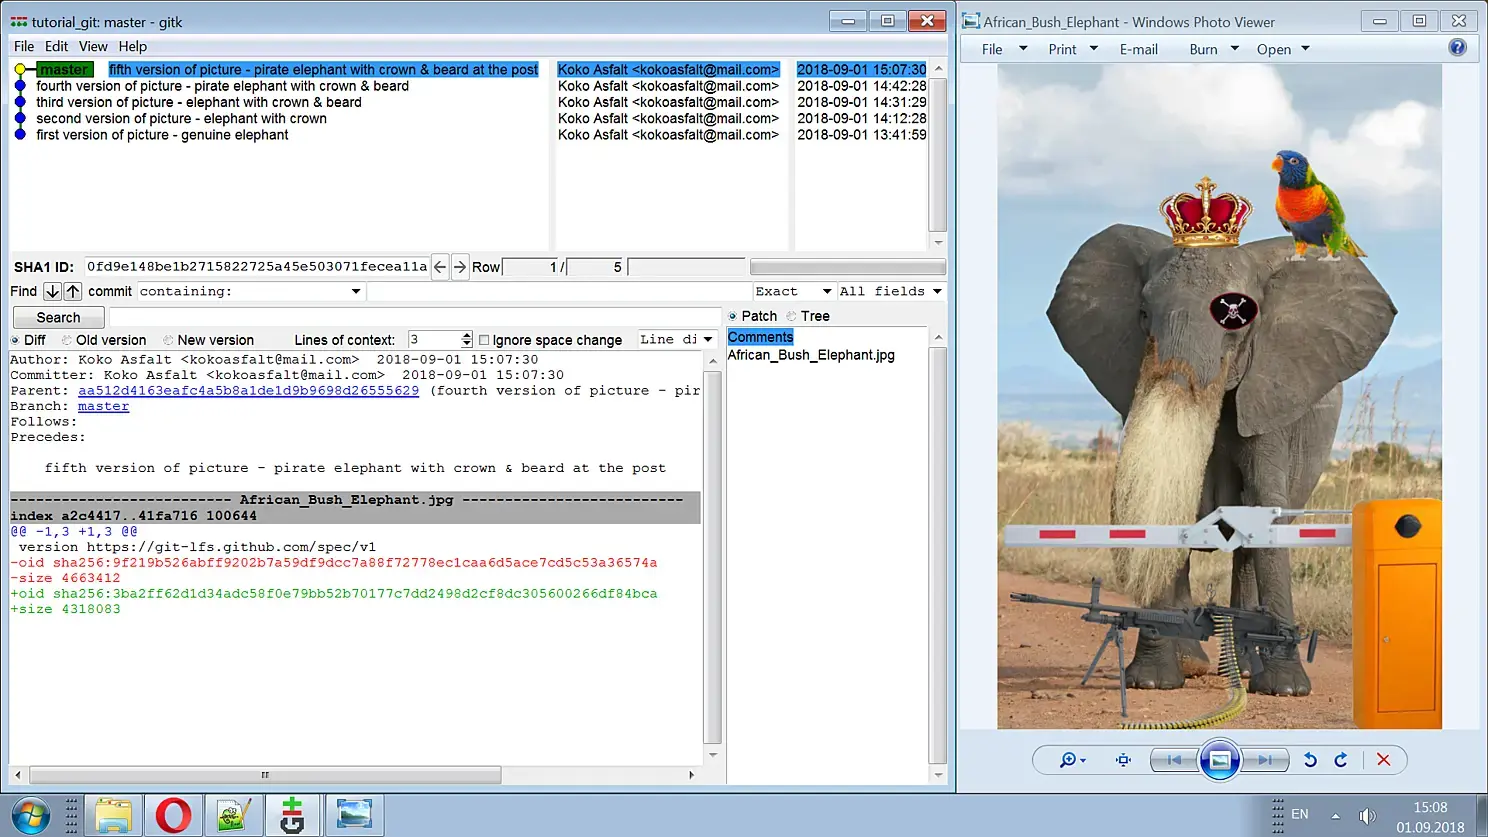Open Print menu in Photo Viewer
Image resolution: width=1488 pixels, height=837 pixels.
[1073, 49]
